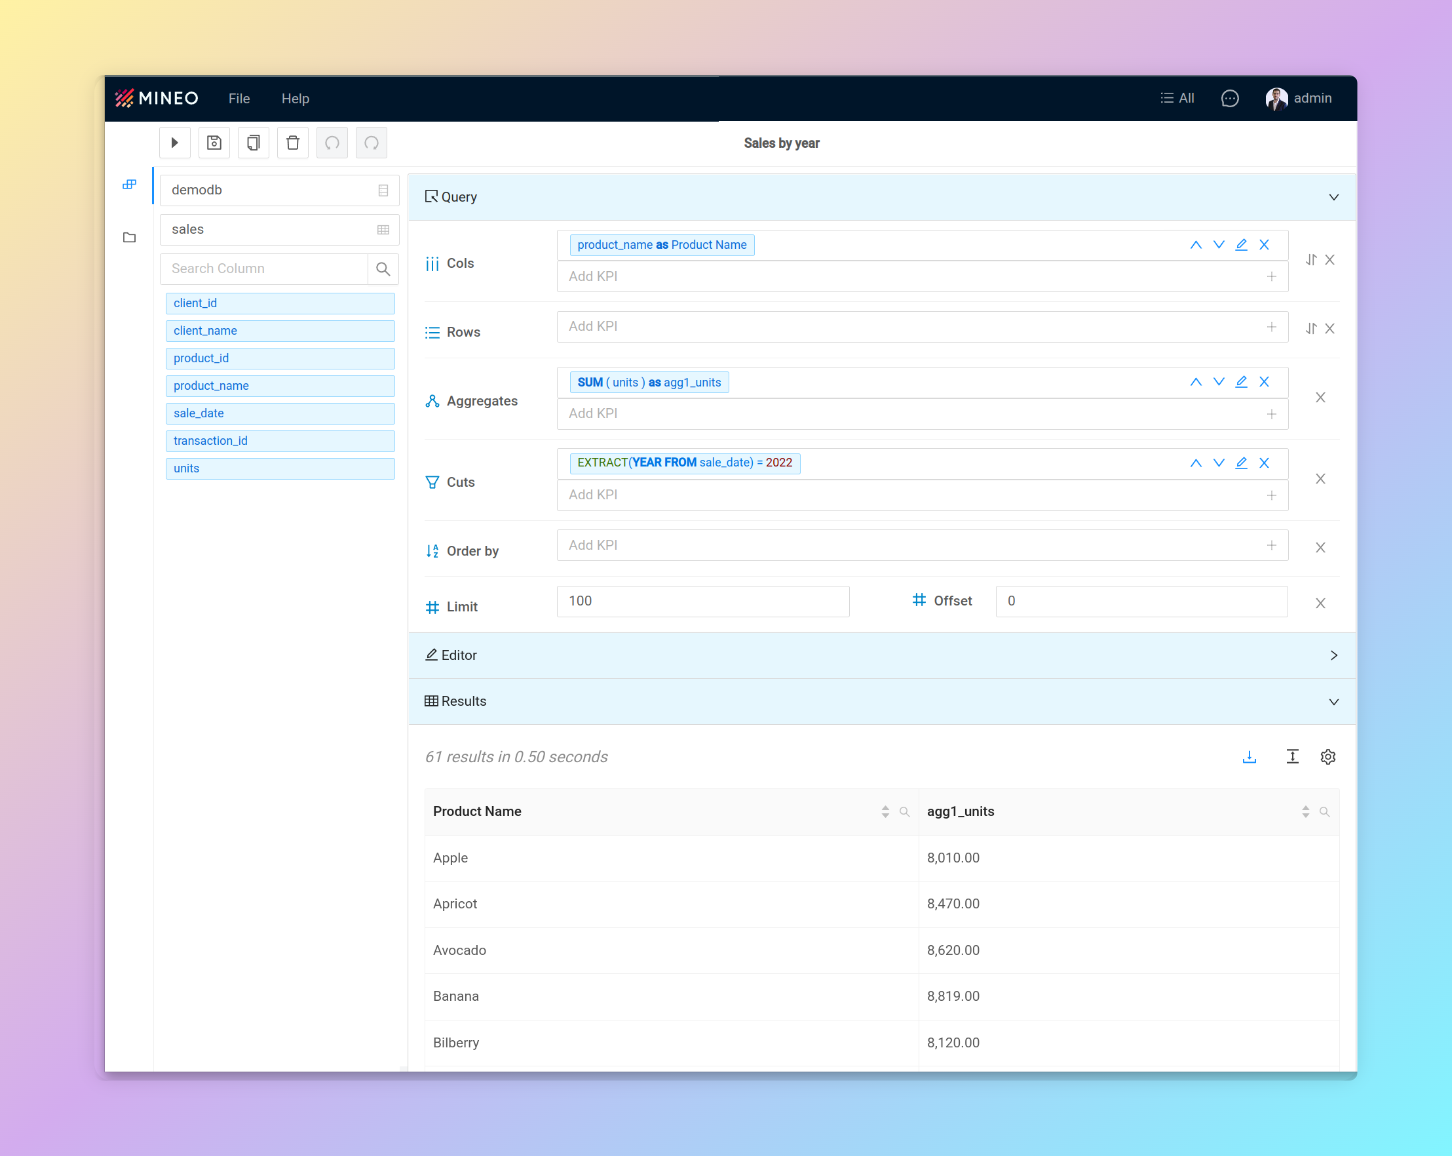Toggle sort direction for the Rows section

coord(1311,328)
